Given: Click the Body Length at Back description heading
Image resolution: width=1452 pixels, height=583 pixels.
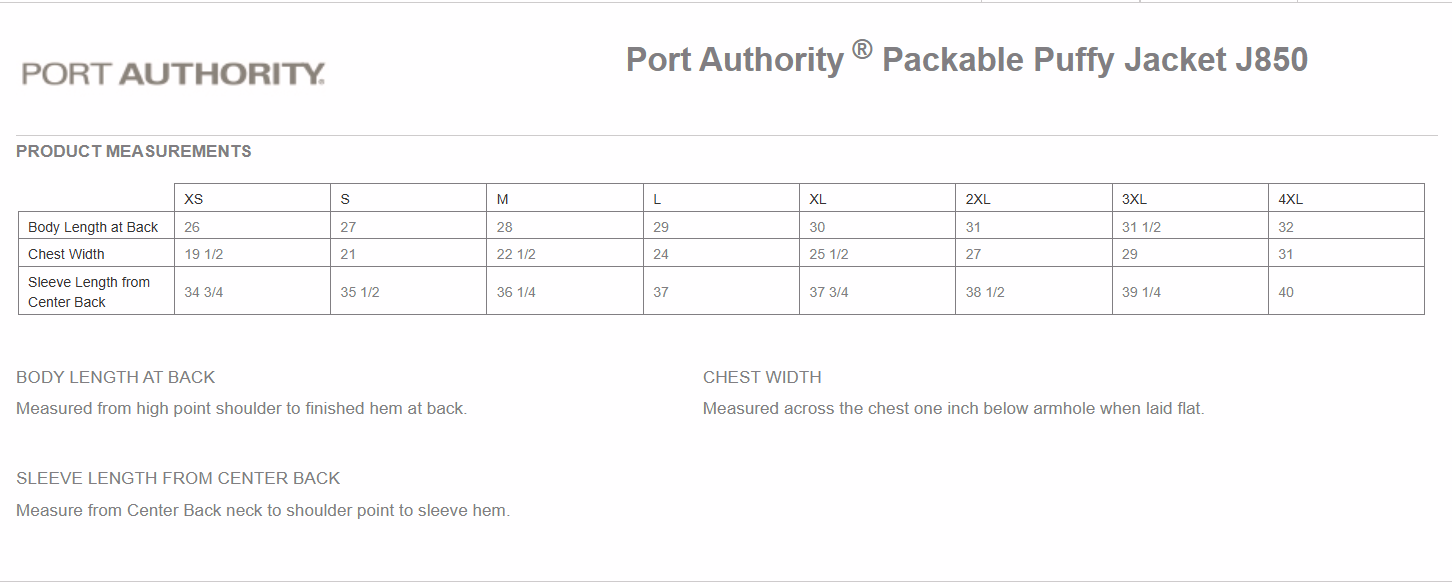Looking at the screenshot, I should tap(116, 377).
